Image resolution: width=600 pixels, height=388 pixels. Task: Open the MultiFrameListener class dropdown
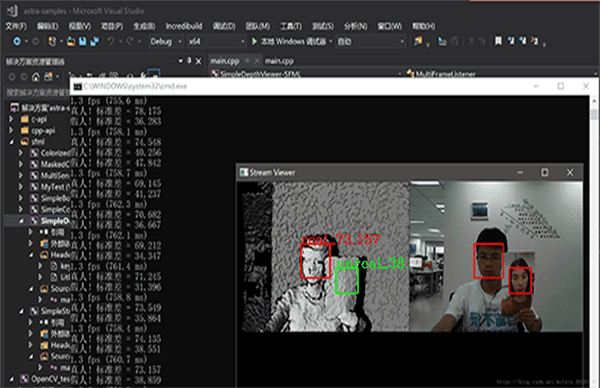tap(502, 73)
